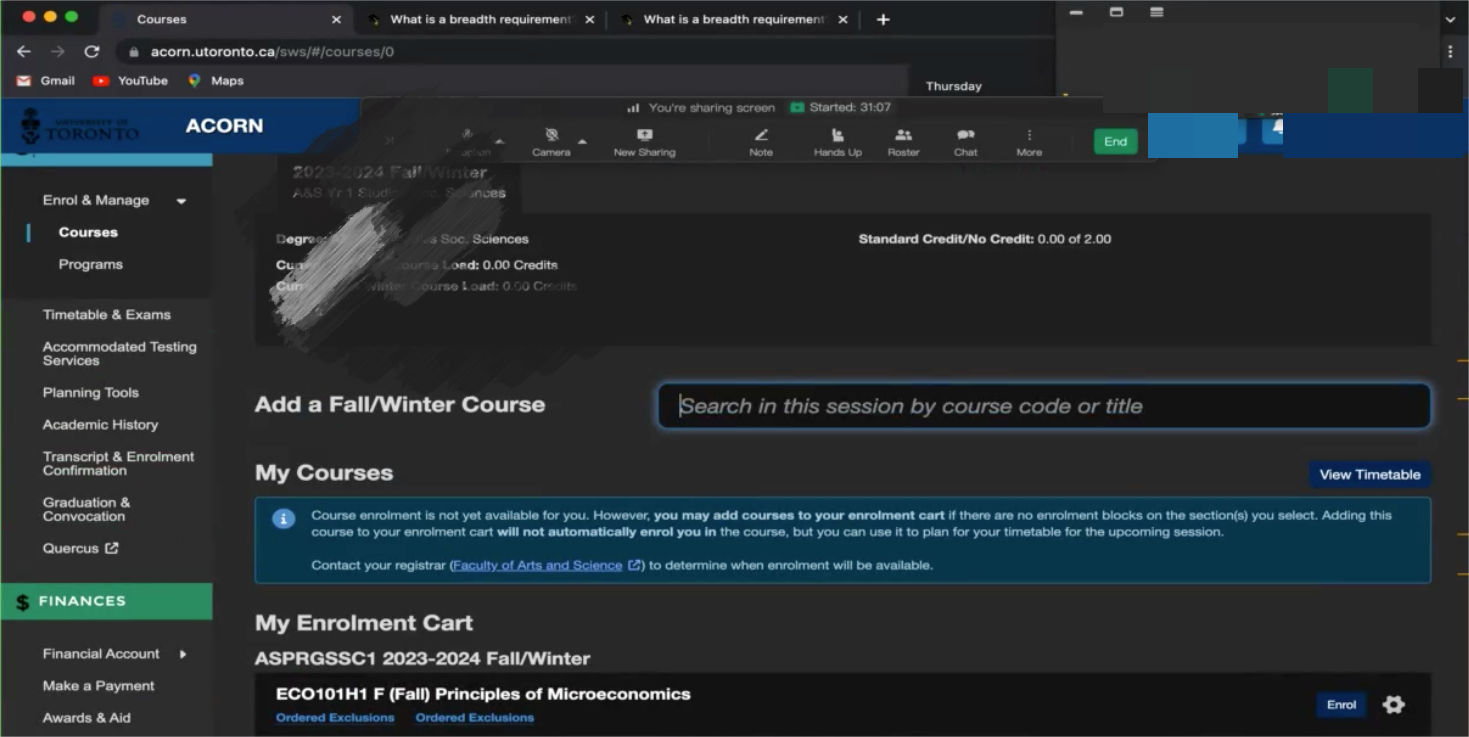The width and height of the screenshot is (1469, 737).
Task: Click the View Timetable button
Action: coord(1369,474)
